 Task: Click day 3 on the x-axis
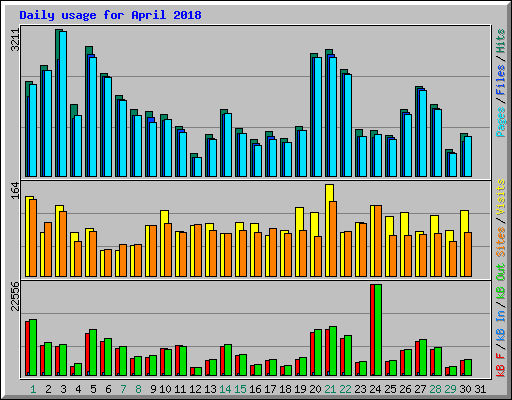pos(63,389)
